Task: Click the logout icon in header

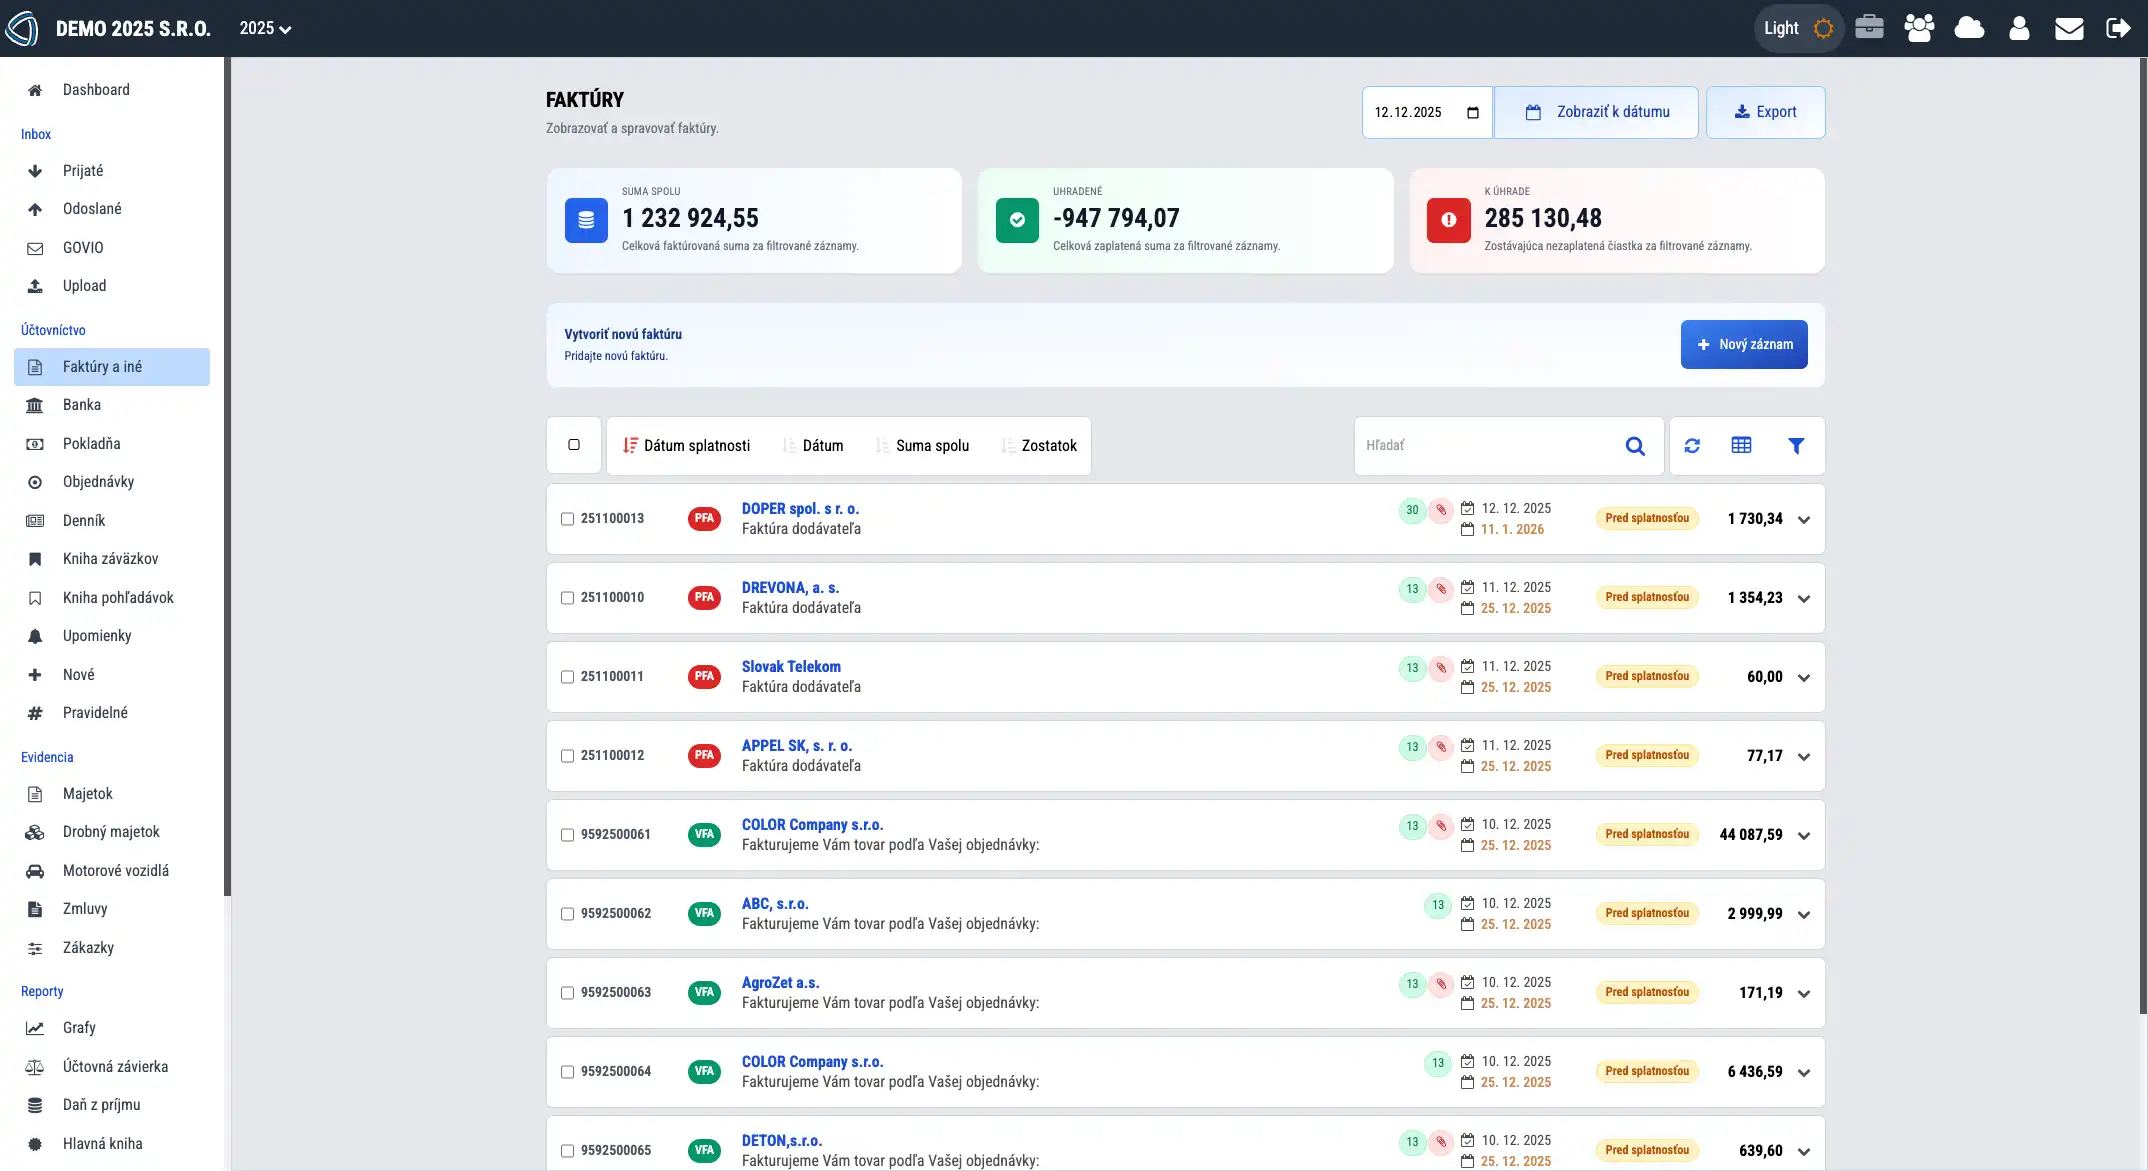Action: (x=2118, y=28)
